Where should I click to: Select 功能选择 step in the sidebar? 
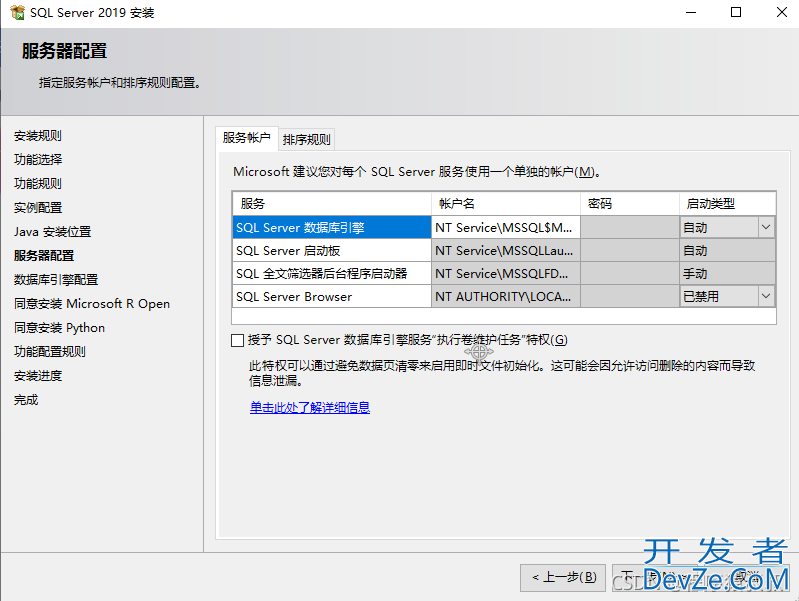38,160
